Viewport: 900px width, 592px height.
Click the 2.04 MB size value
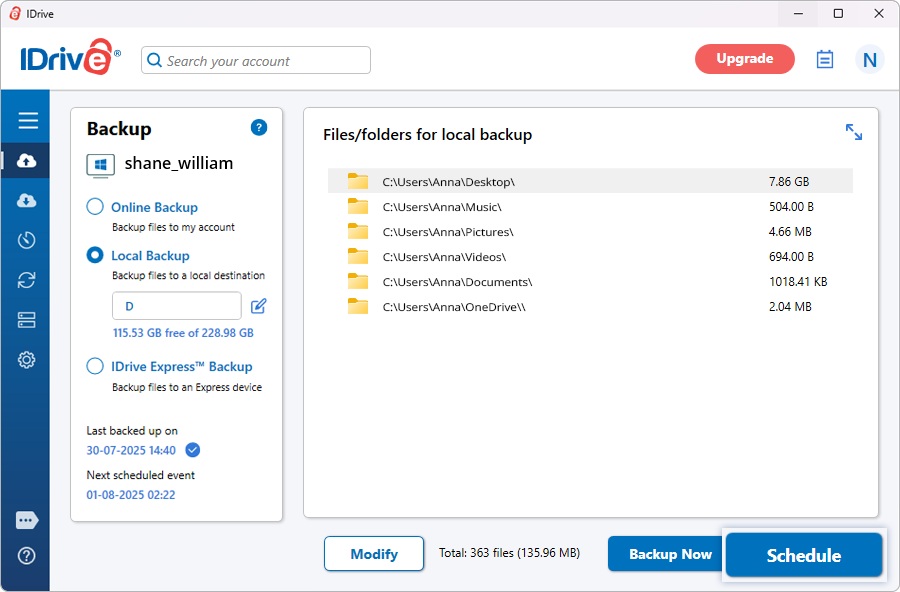(x=790, y=307)
